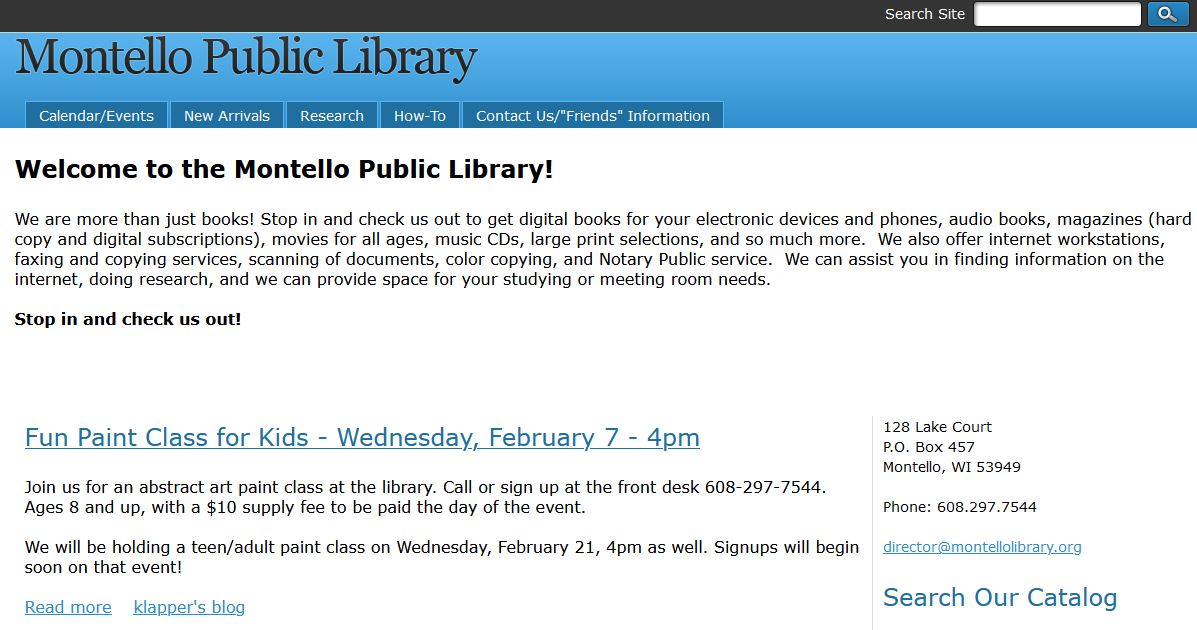This screenshot has width=1197, height=630.
Task: Click the Read more link
Action: [x=68, y=607]
